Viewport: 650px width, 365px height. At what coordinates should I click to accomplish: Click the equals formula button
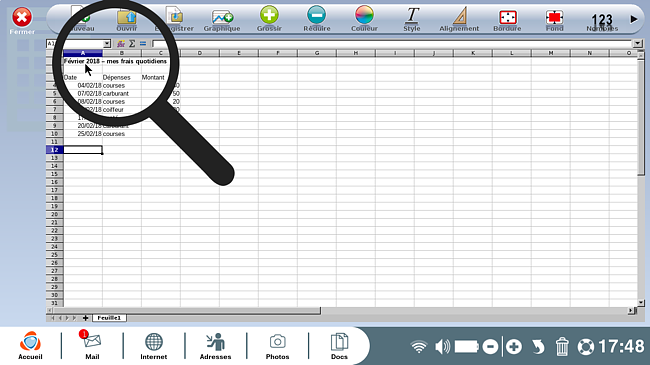pos(143,44)
